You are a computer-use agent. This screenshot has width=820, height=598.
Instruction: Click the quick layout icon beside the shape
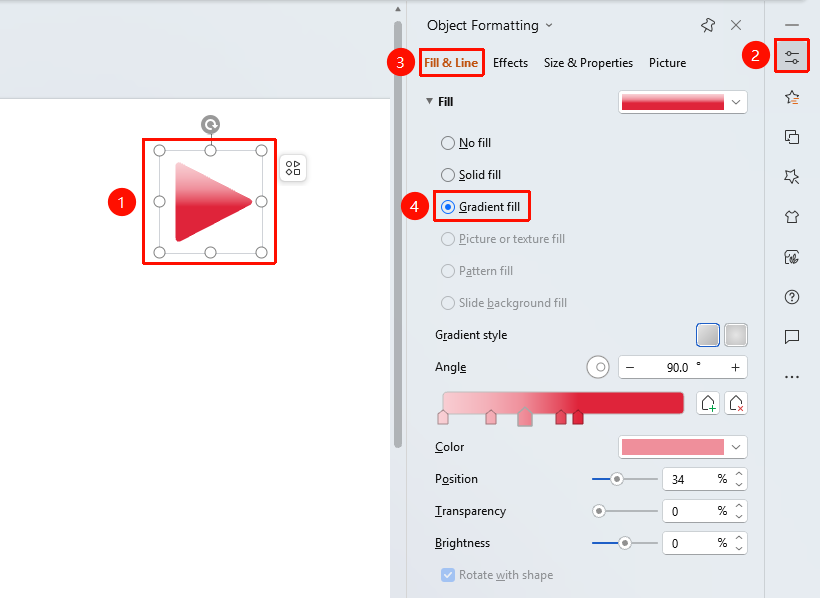coord(293,168)
